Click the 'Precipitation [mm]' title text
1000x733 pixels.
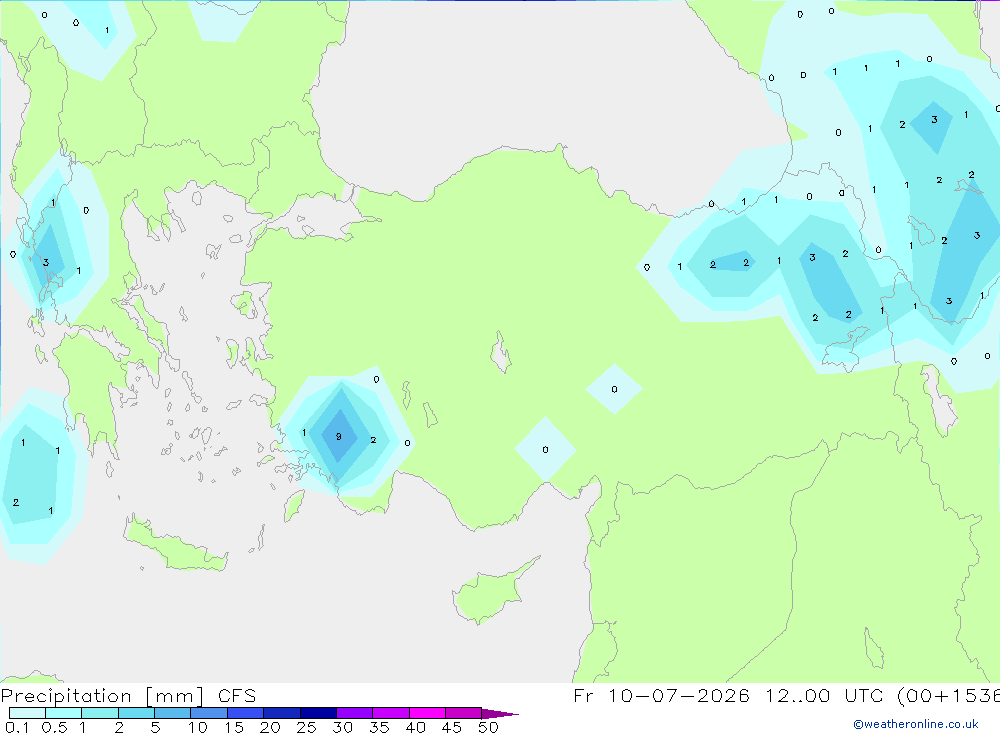point(102,696)
